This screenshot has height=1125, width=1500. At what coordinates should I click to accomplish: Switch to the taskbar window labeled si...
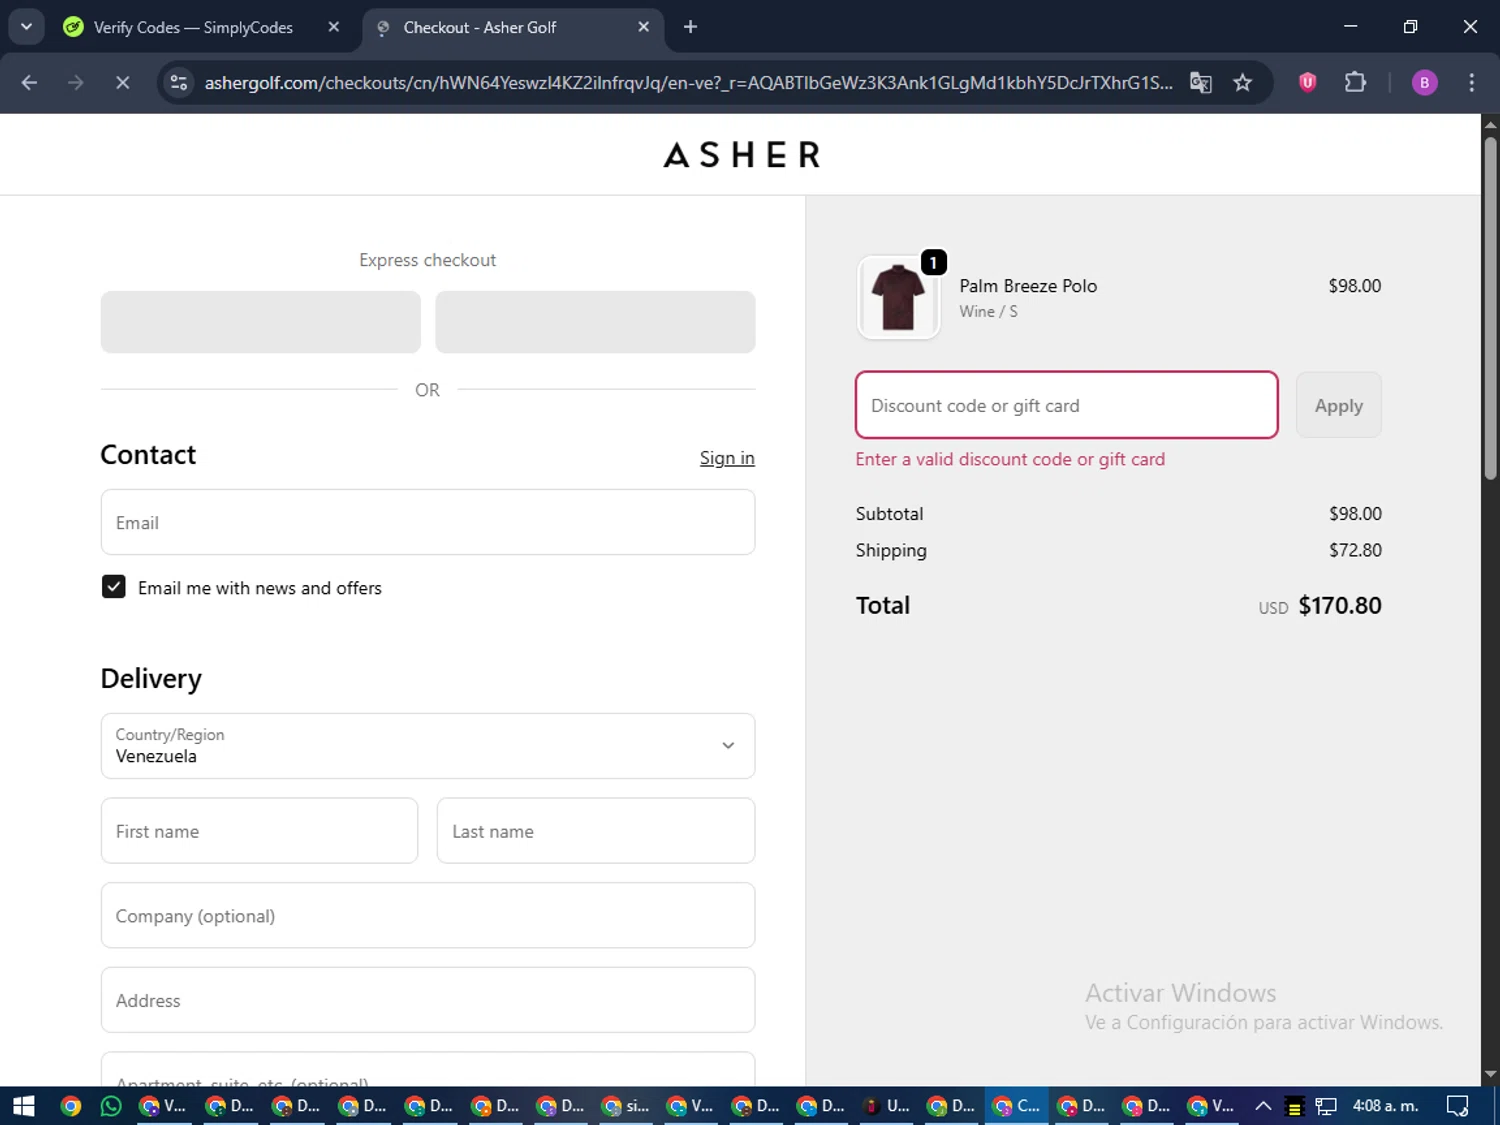626,1106
